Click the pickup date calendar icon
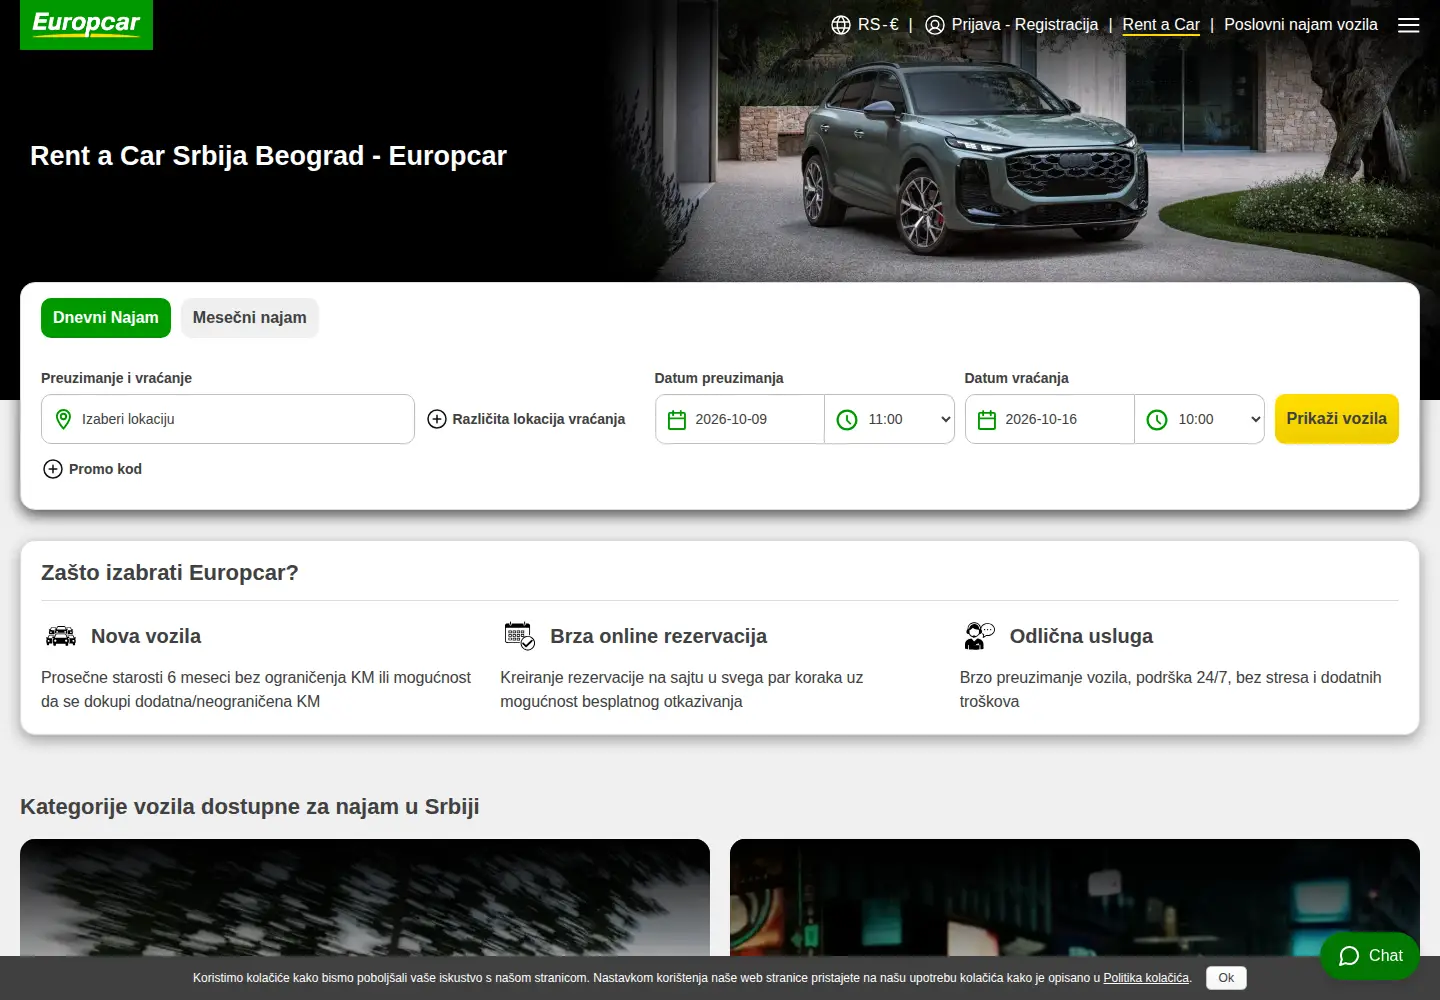This screenshot has height=1000, width=1440. (677, 420)
